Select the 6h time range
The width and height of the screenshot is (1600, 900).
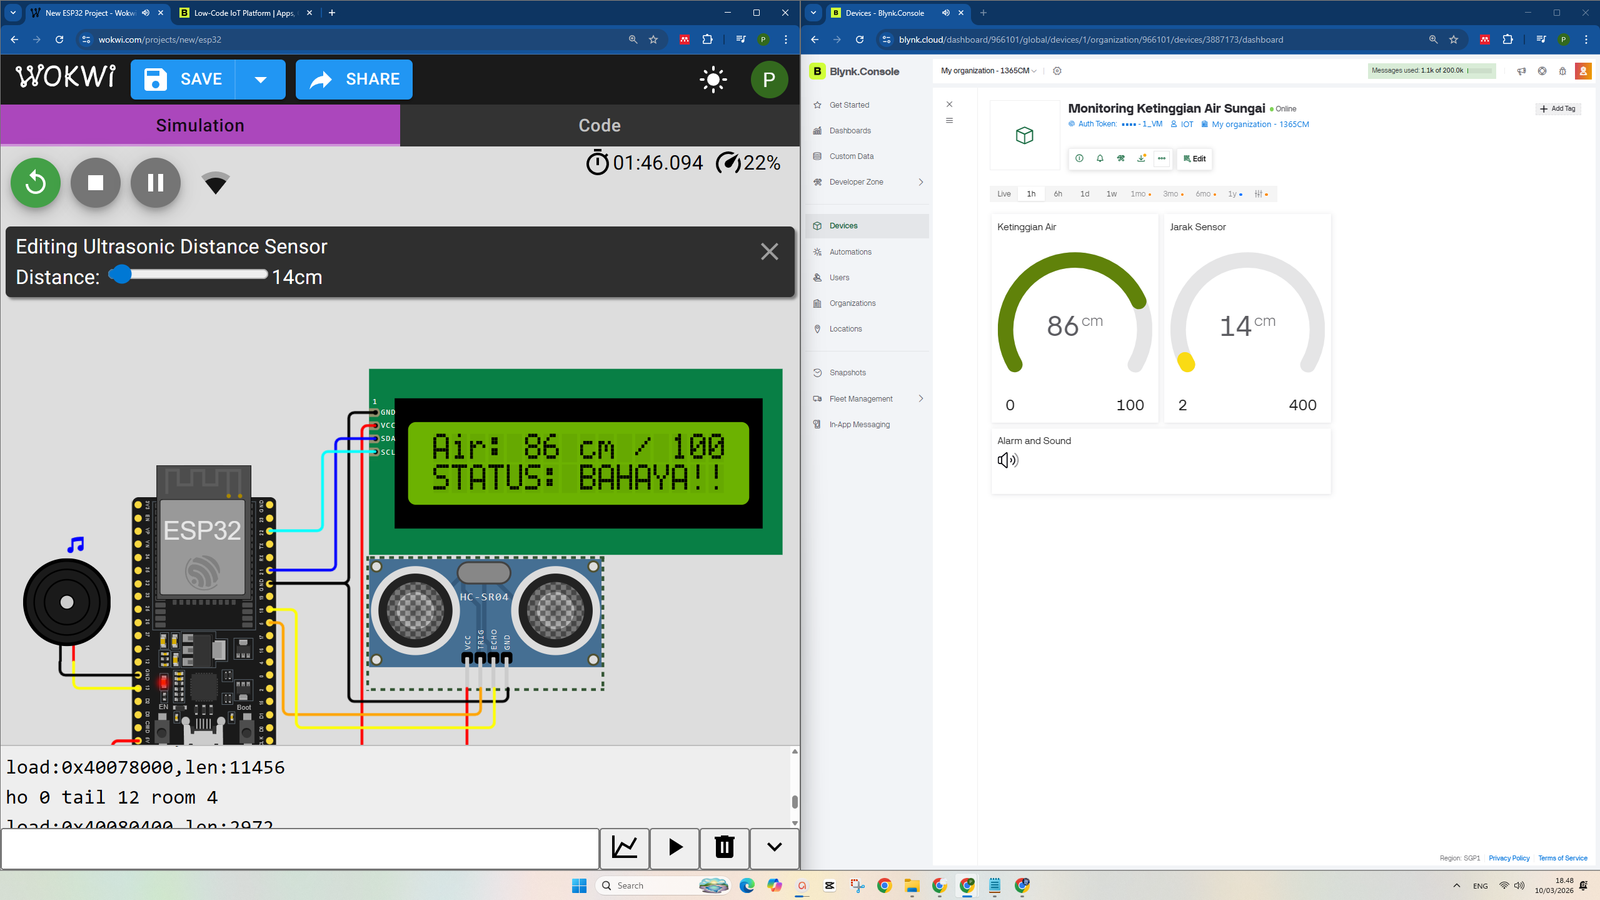pos(1058,194)
